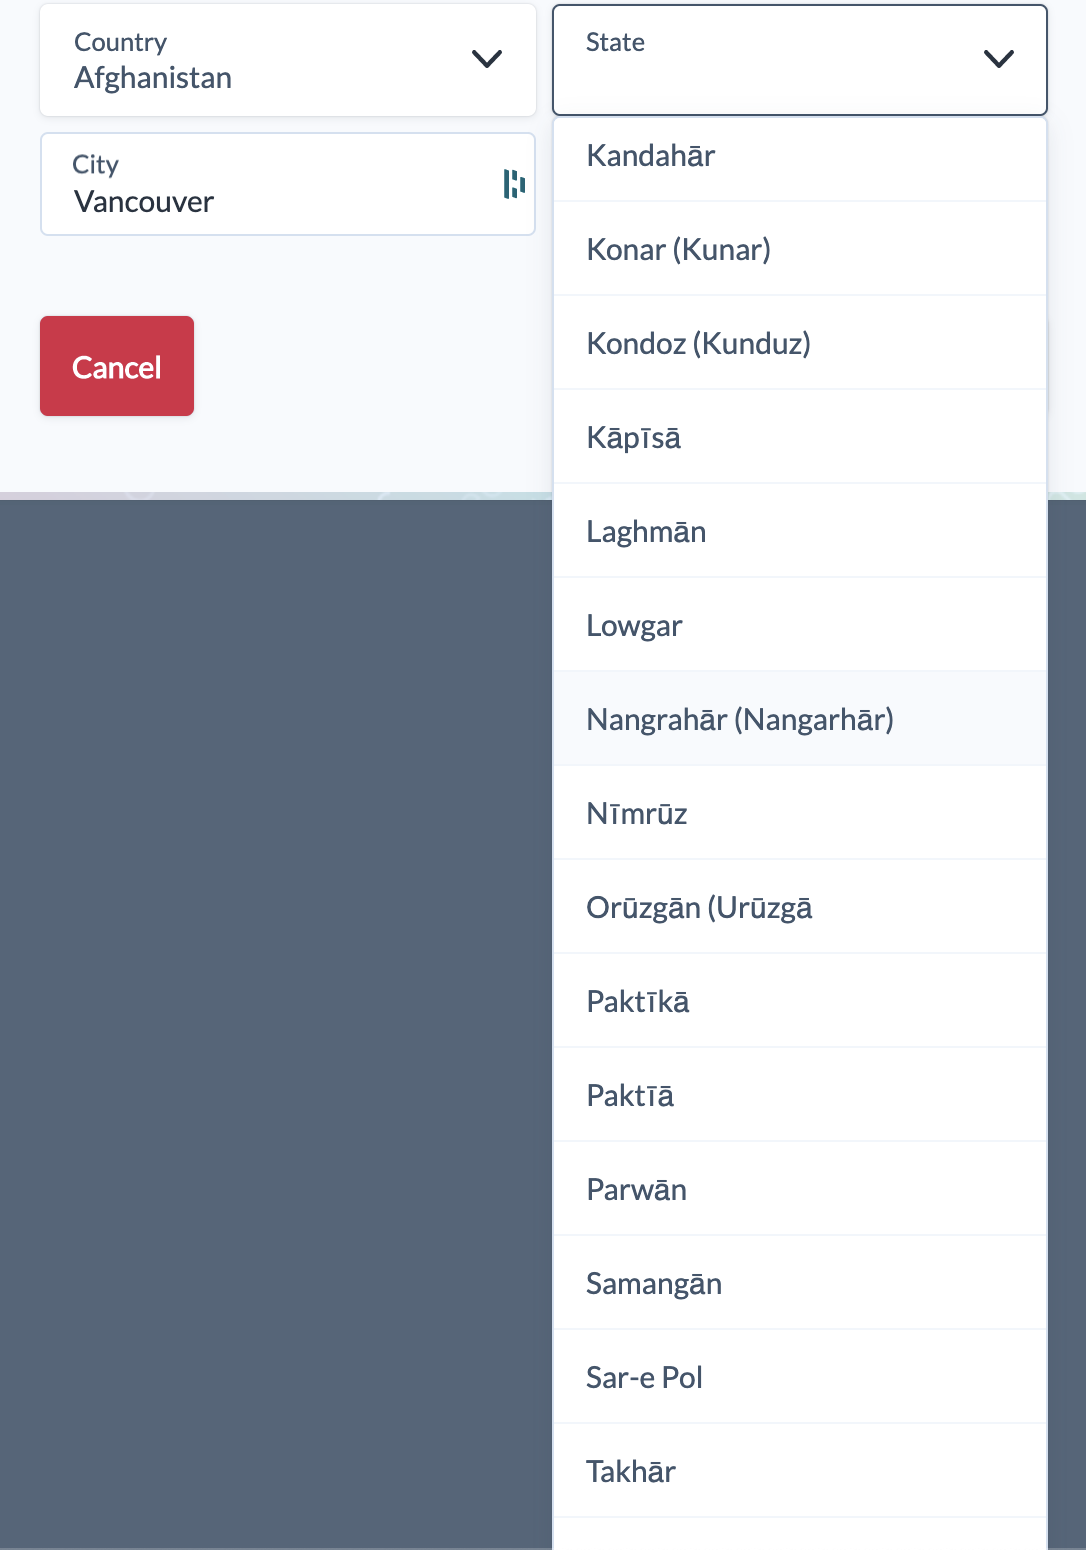Pick the highlighted Nangrahār (Nangarhār) option
The height and width of the screenshot is (1550, 1086).
(740, 718)
